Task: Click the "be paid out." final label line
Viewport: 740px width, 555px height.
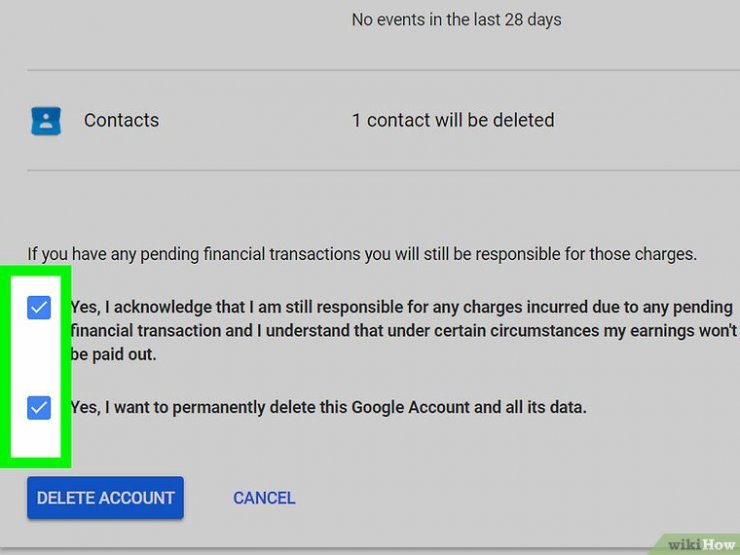Action: point(114,354)
